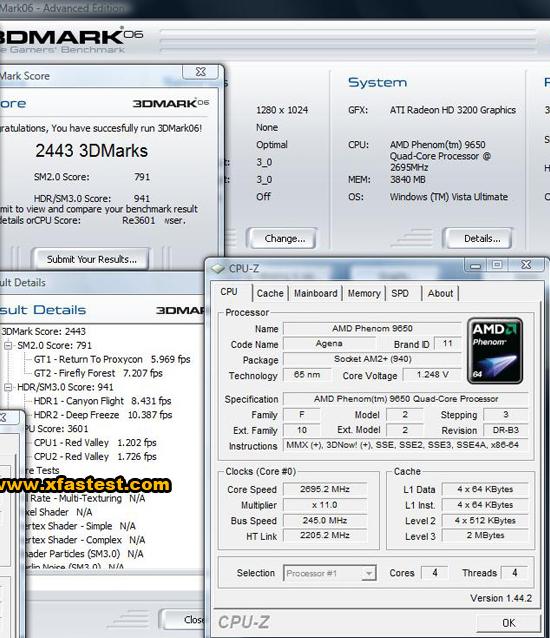Click Submit Your Results... button
Image resolution: width=550 pixels, height=638 pixels.
(92, 260)
